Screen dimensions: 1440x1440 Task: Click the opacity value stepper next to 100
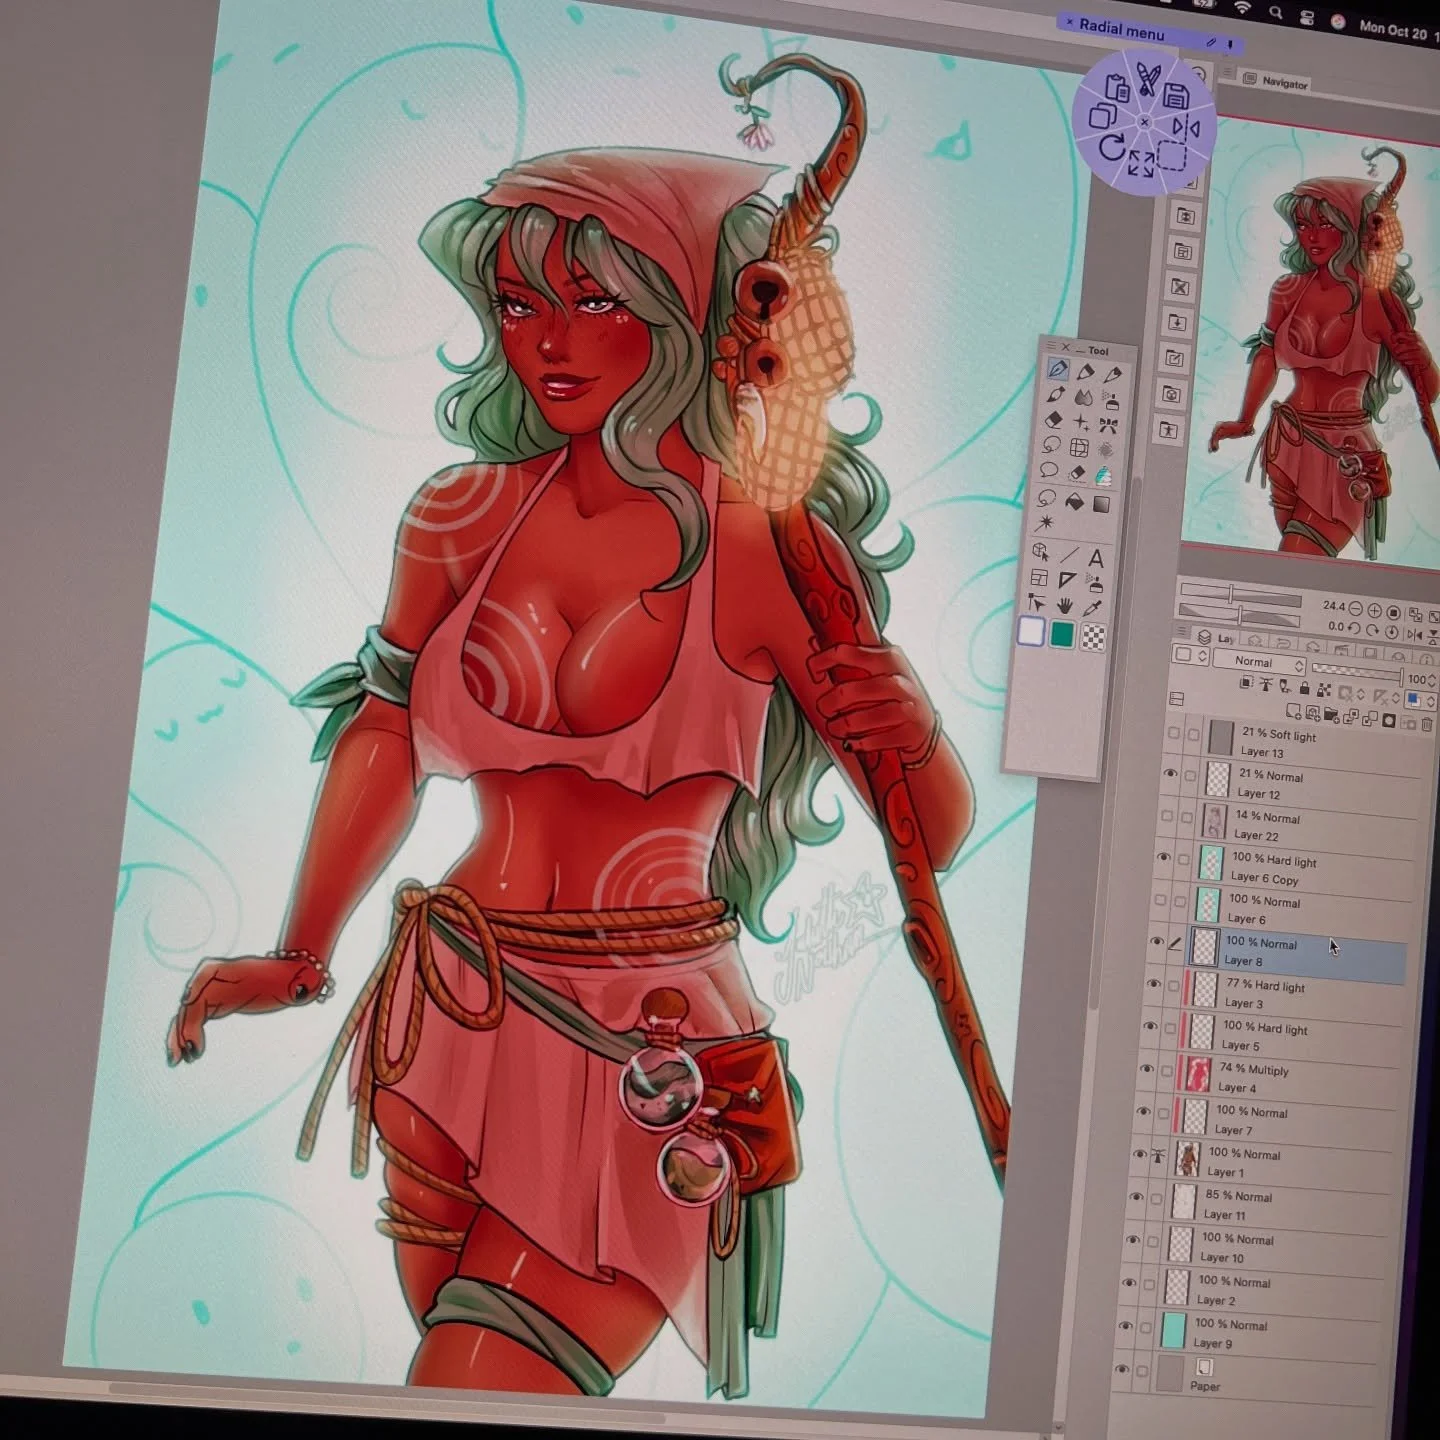click(1431, 680)
